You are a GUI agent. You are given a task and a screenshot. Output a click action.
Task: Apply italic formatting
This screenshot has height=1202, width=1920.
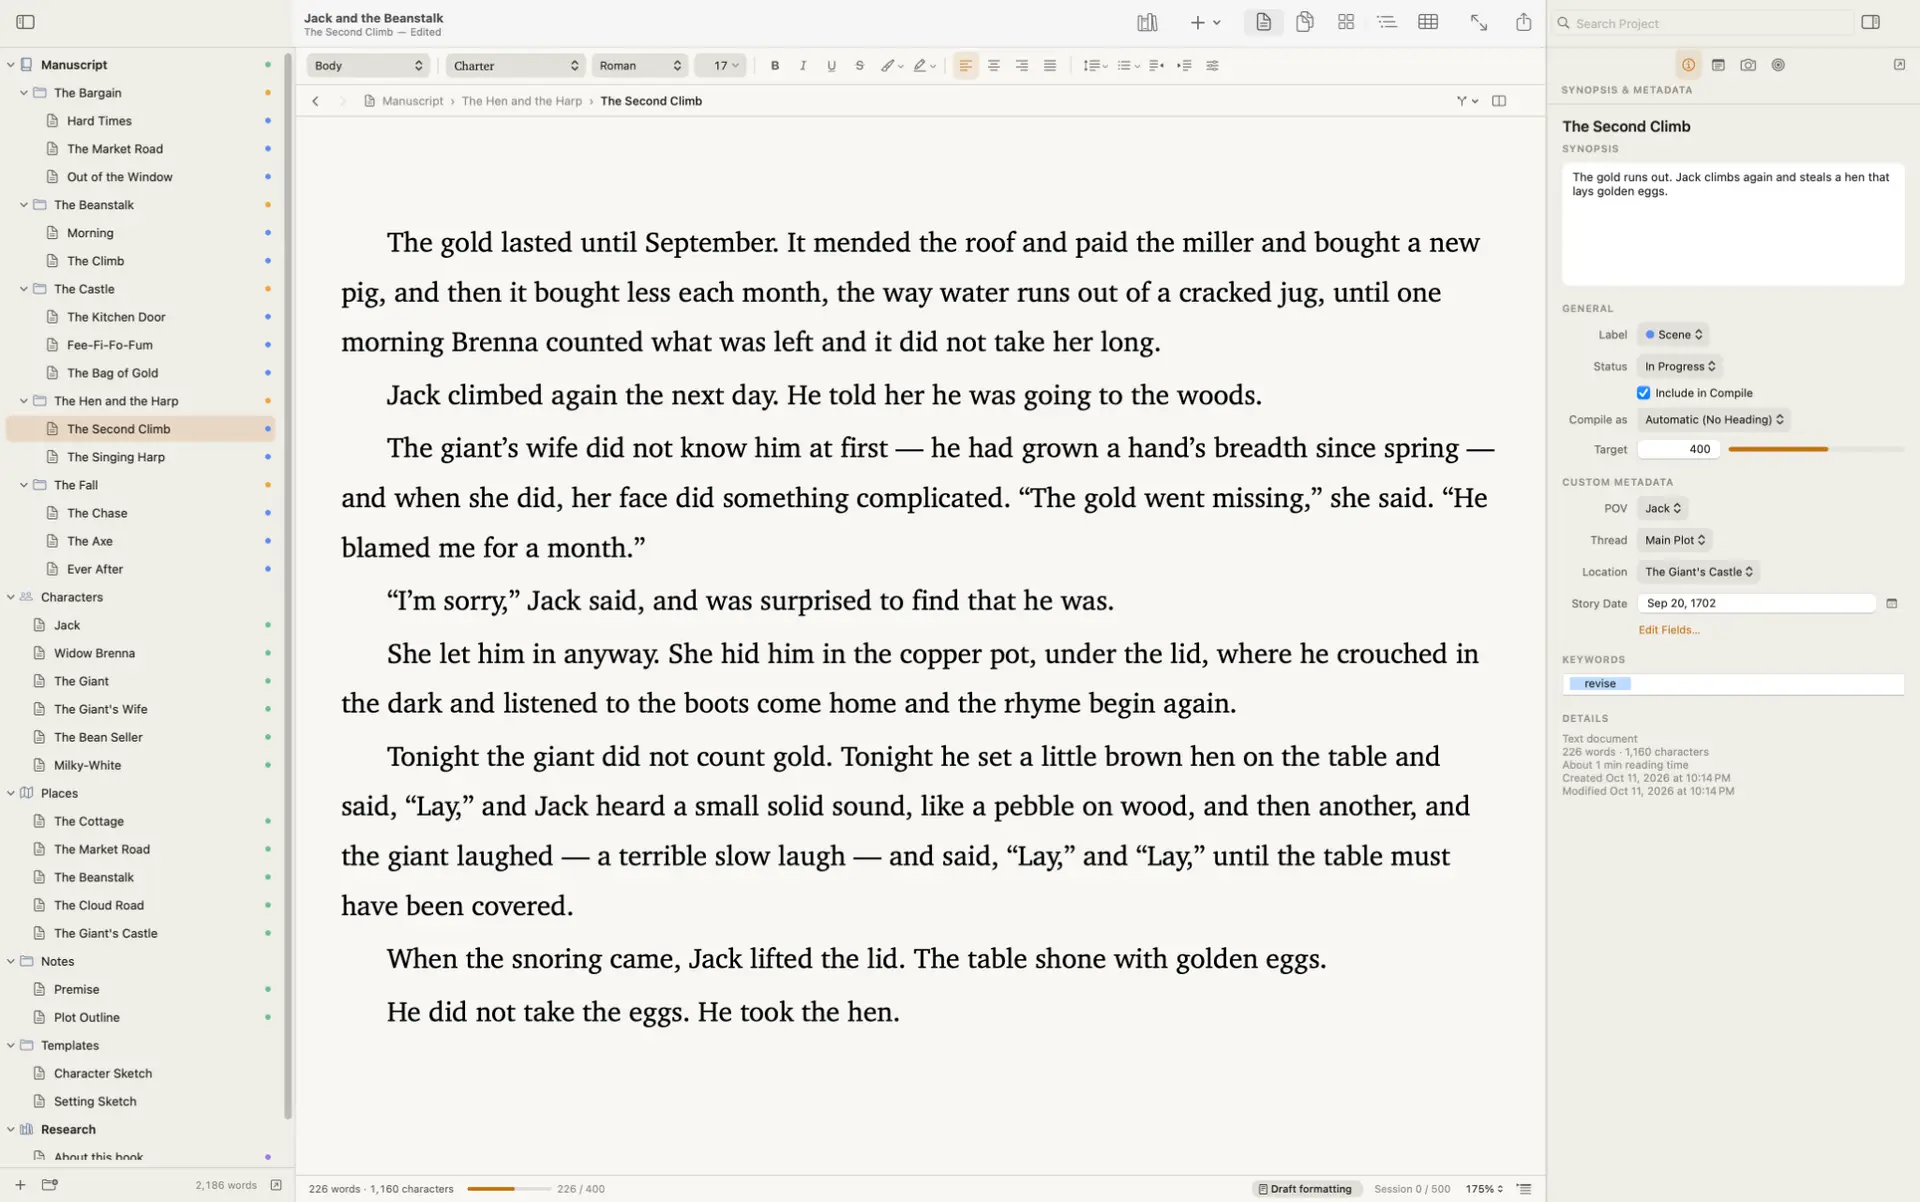[803, 66]
